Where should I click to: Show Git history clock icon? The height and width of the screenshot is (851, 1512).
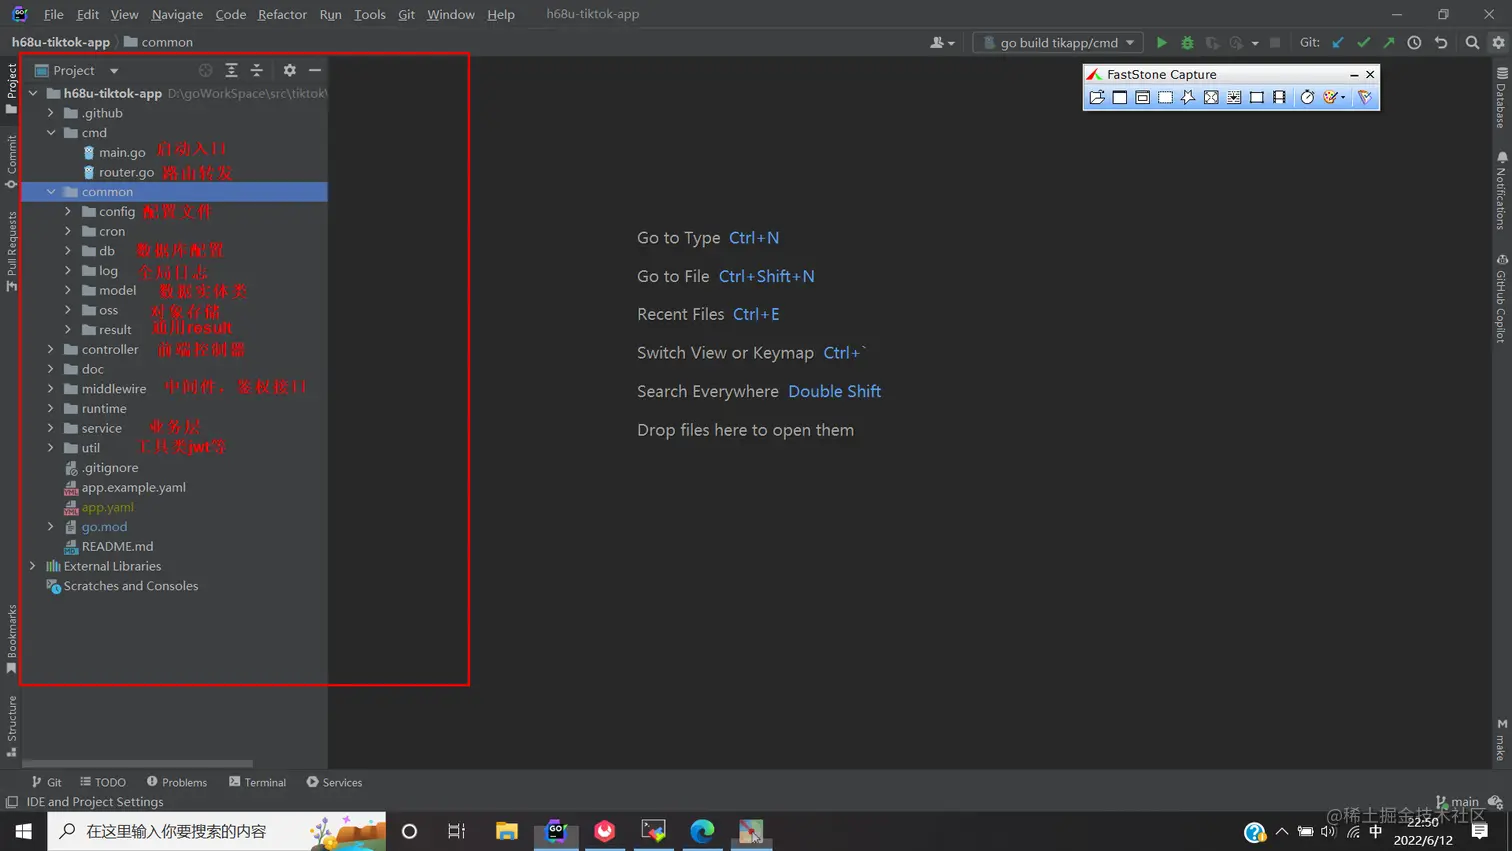[1414, 43]
